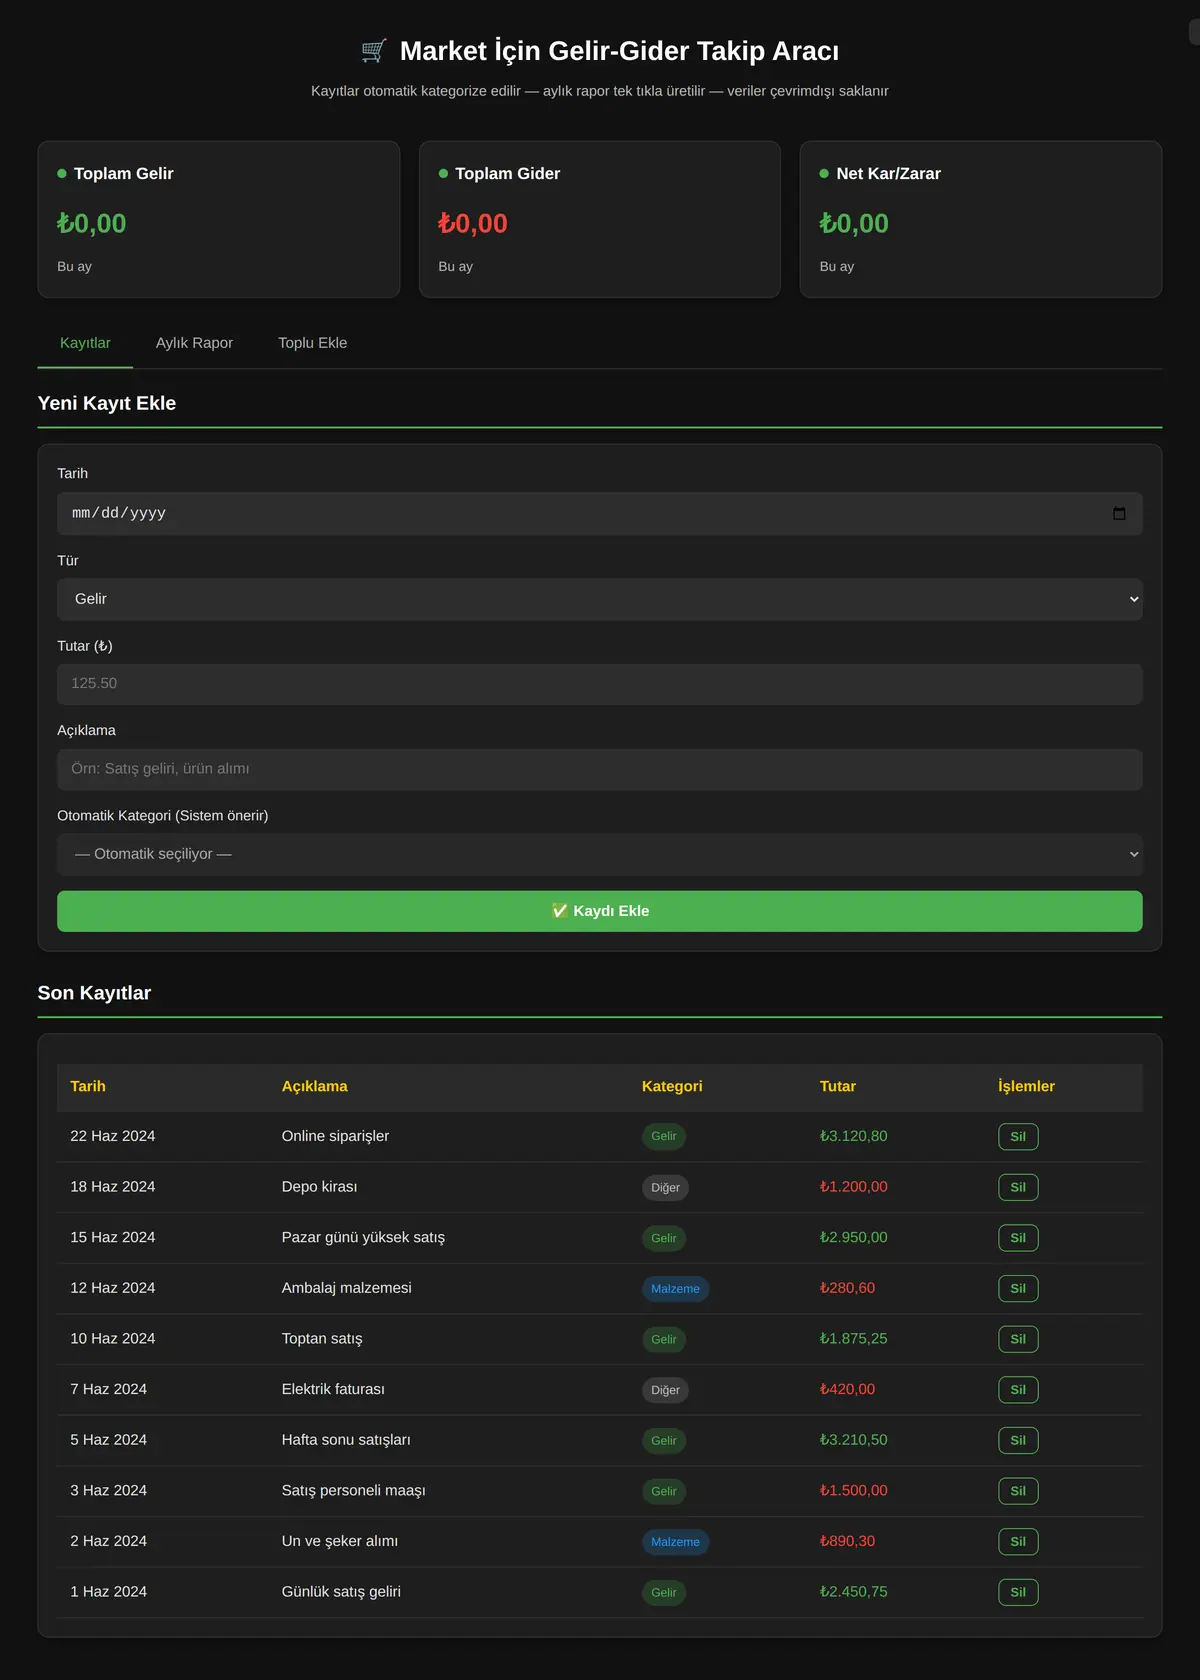Focus the Tutar amount input field
The height and width of the screenshot is (1680, 1200).
tap(600, 684)
